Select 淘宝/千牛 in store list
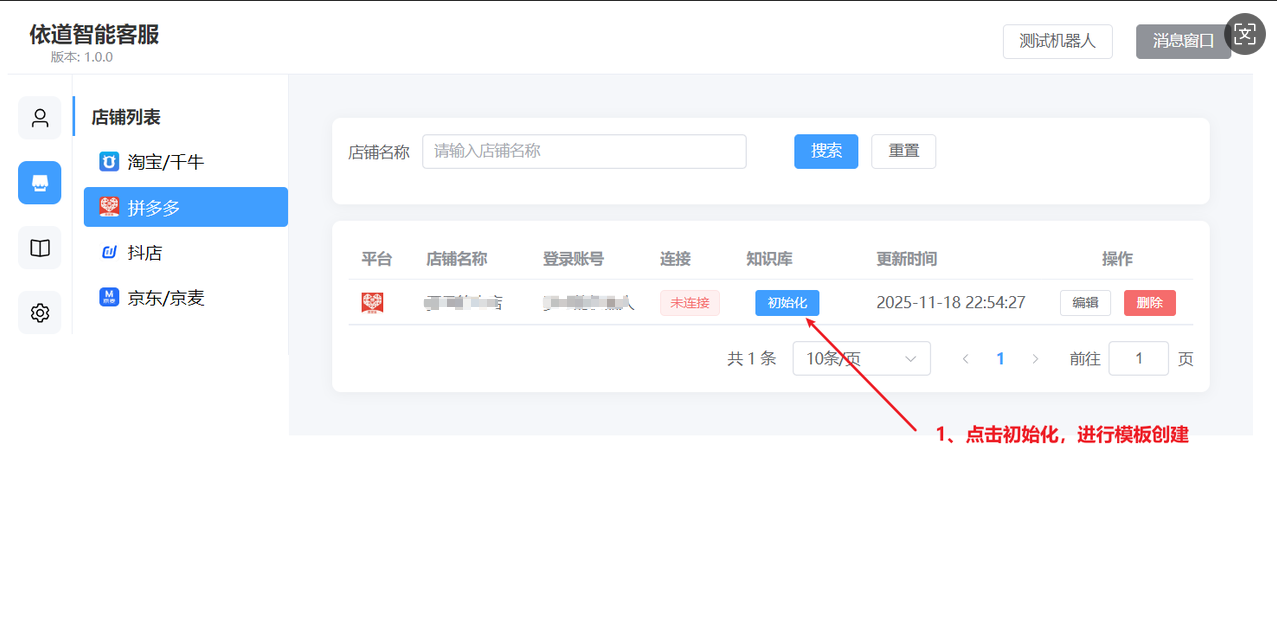1277x636 pixels. click(x=165, y=162)
